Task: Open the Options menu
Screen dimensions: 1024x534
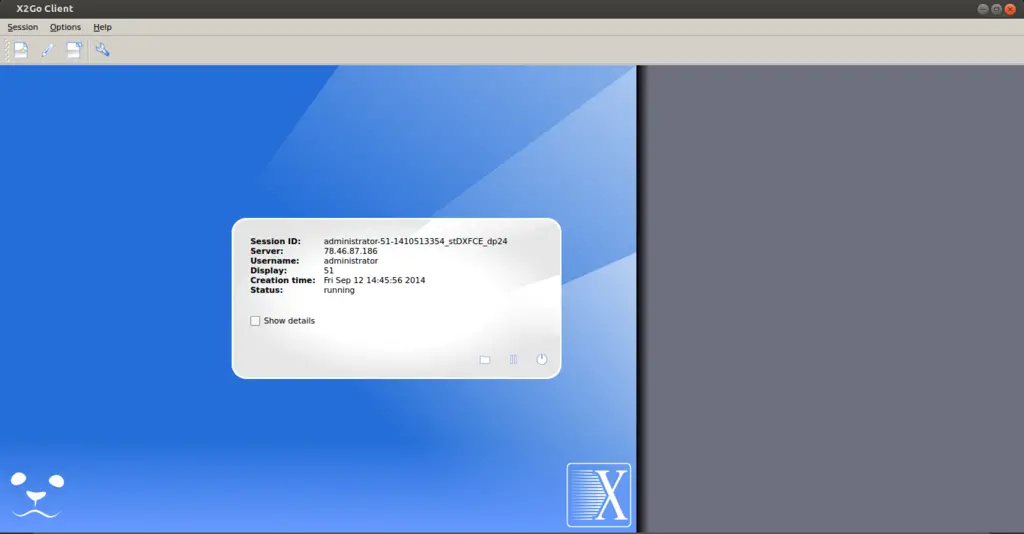Action: (65, 27)
